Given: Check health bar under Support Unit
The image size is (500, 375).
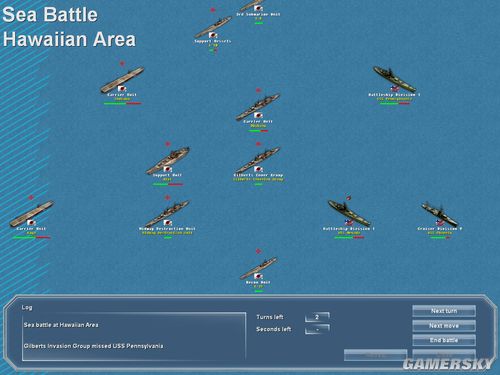Looking at the screenshot, I should (x=168, y=184).
